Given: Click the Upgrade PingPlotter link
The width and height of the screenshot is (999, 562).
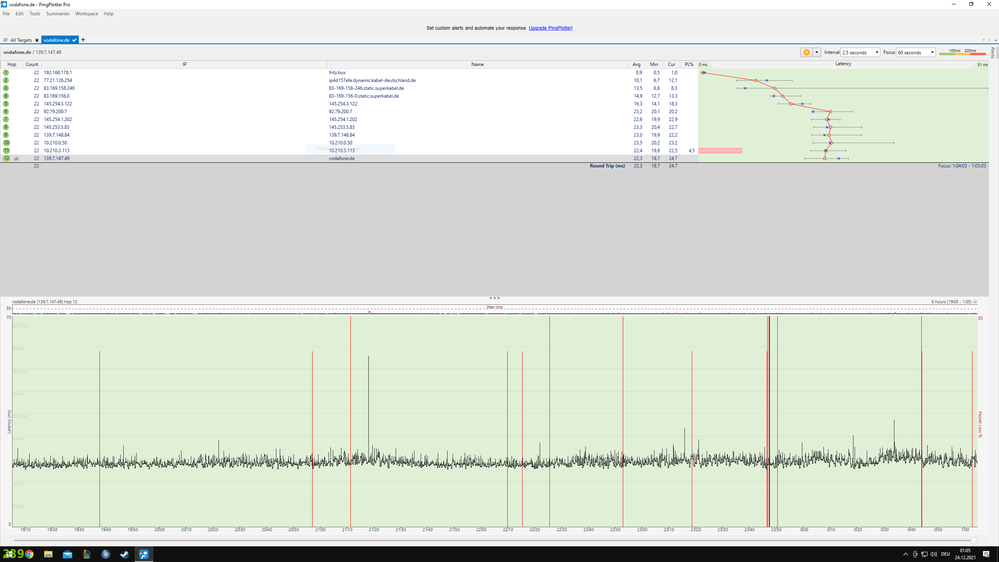Looking at the screenshot, I should click(550, 28).
